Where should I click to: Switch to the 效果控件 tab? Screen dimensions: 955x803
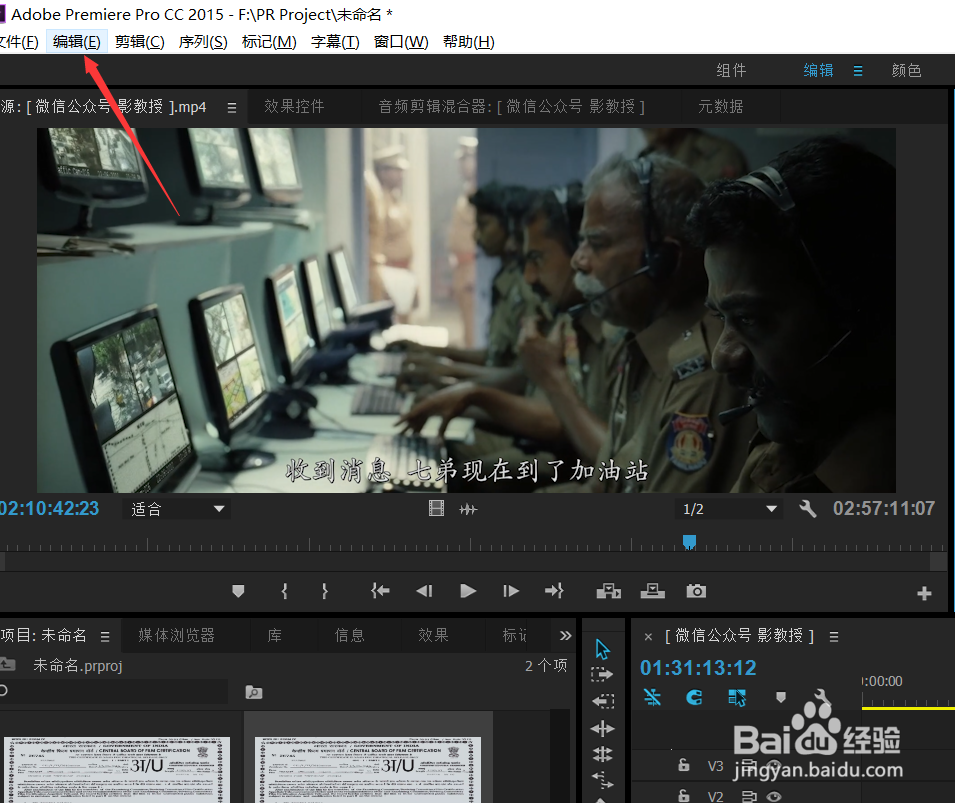294,107
